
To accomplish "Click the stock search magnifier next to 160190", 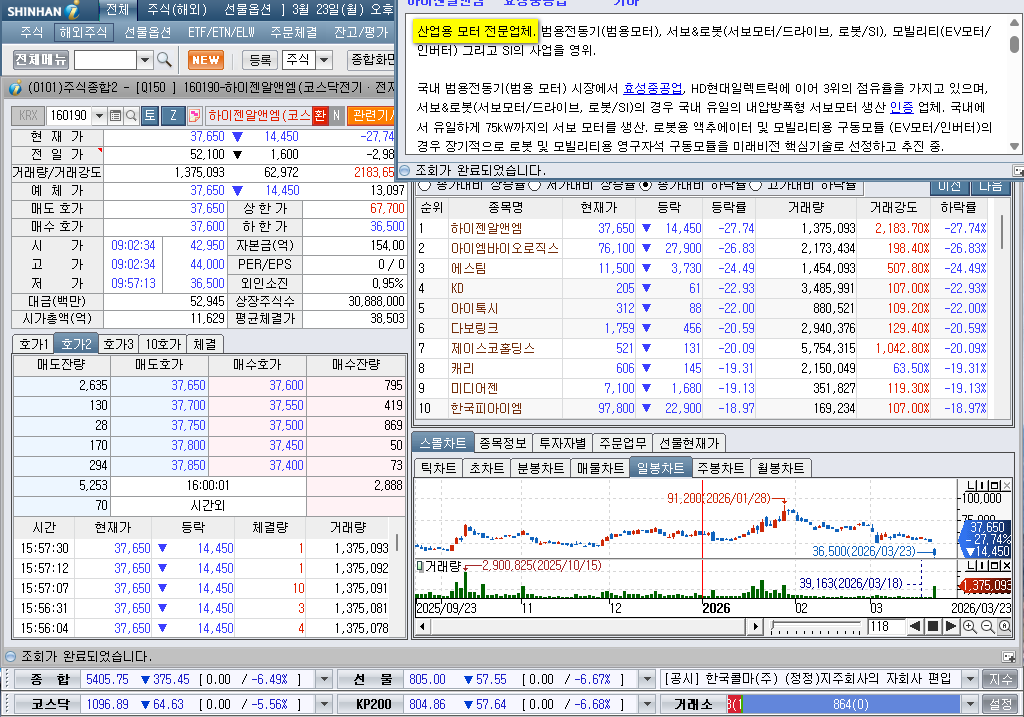I will (x=131, y=116).
